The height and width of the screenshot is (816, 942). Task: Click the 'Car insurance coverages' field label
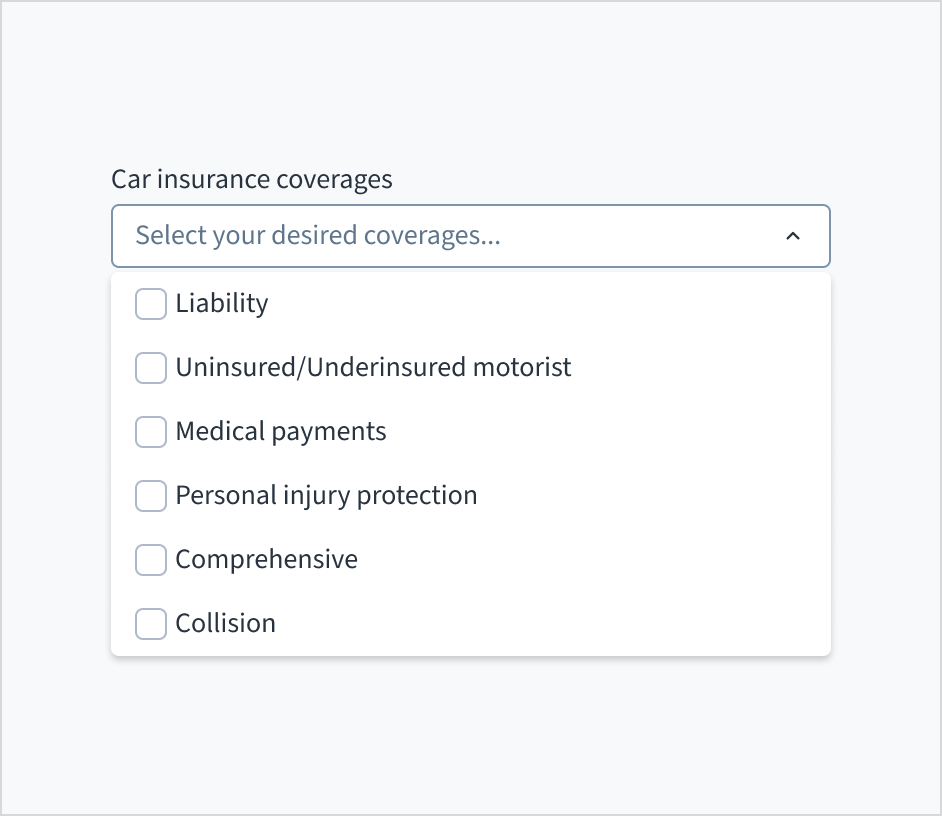252,180
